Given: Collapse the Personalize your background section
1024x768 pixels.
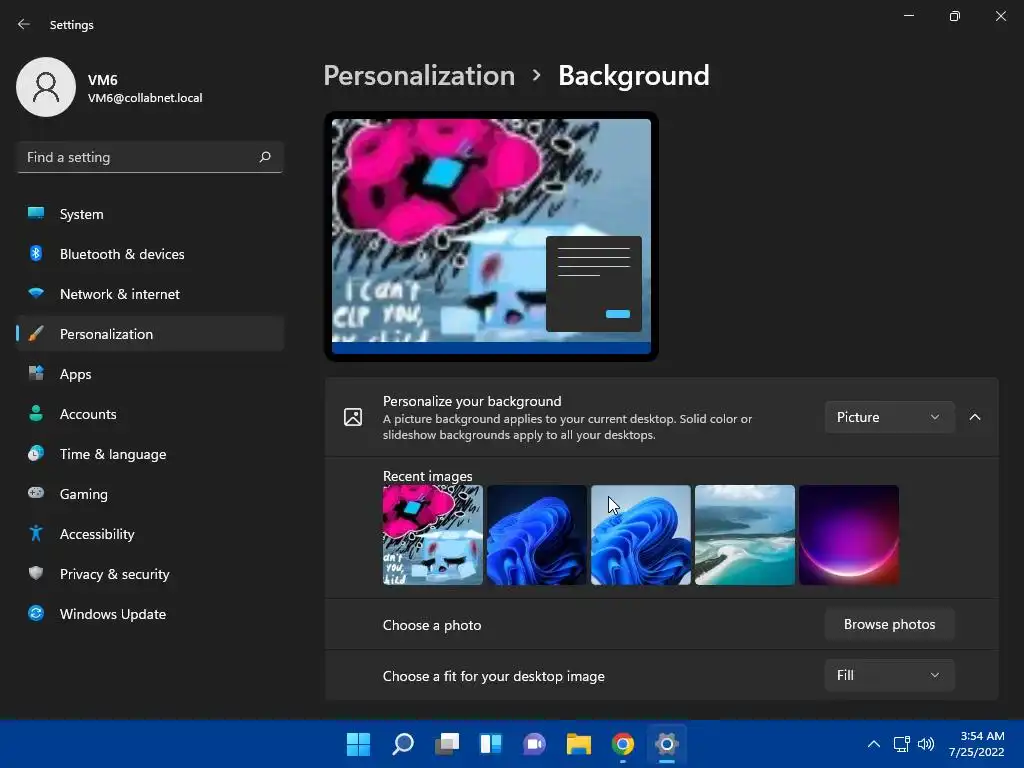Looking at the screenshot, I should [974, 417].
